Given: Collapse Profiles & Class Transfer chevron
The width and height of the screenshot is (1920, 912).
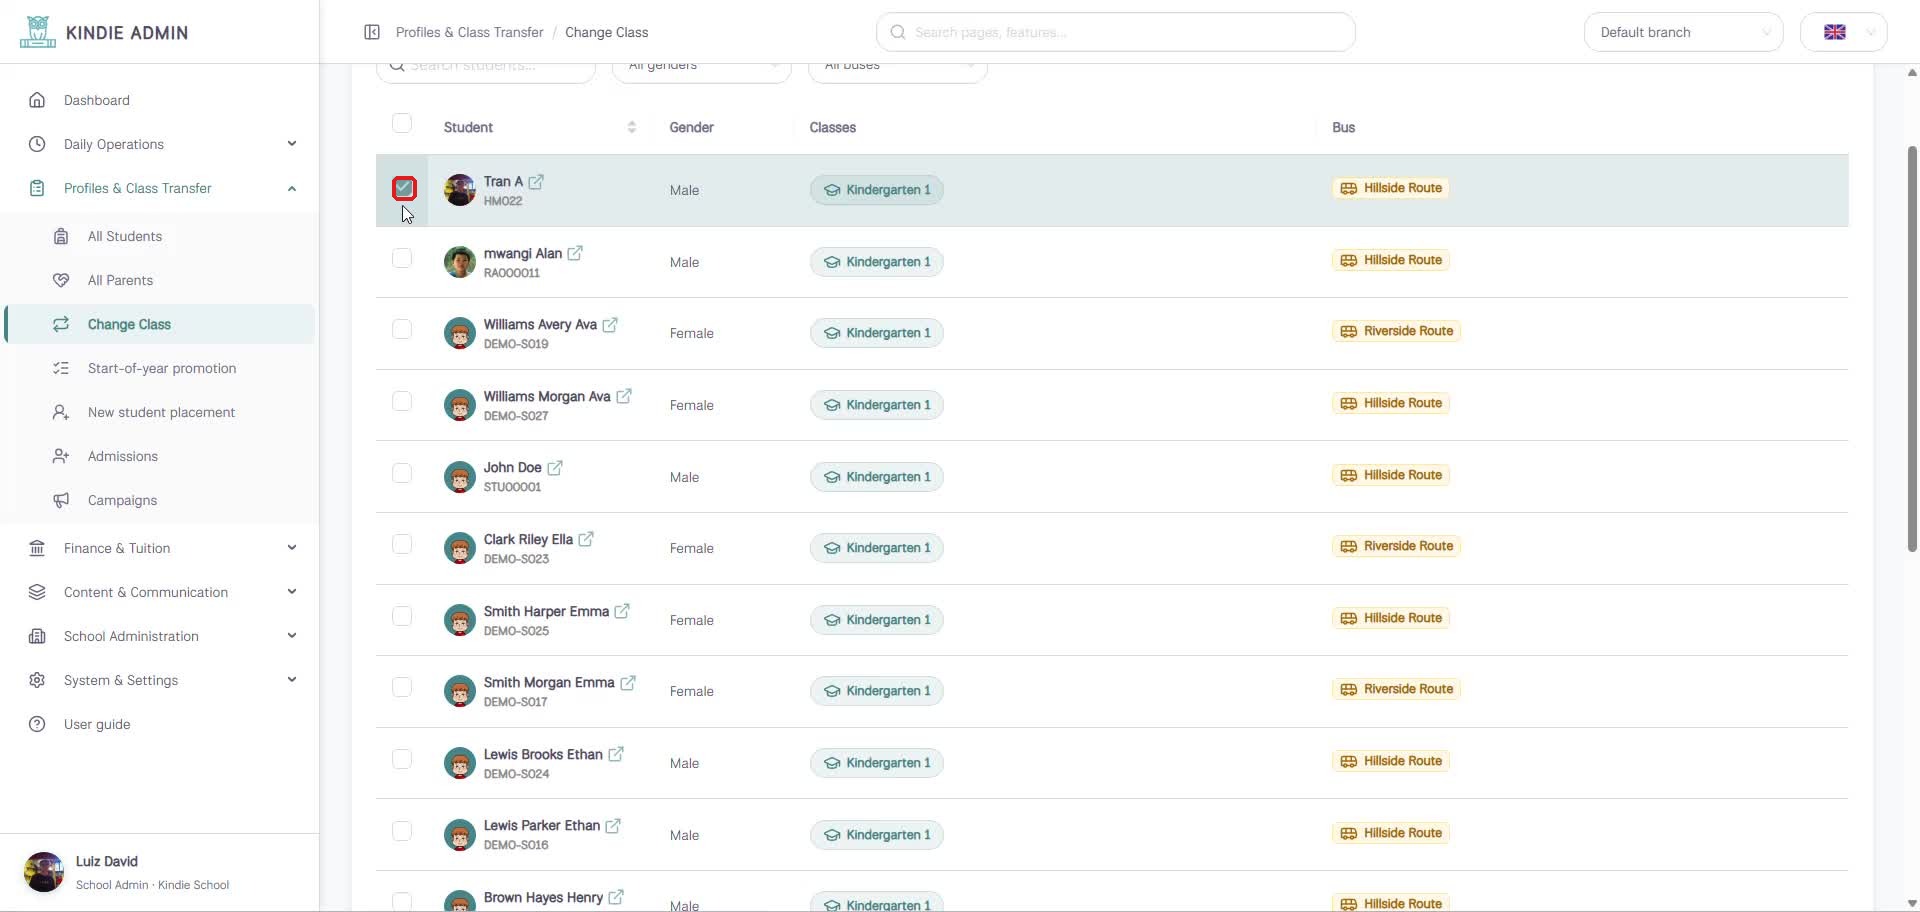Looking at the screenshot, I should coord(292,188).
